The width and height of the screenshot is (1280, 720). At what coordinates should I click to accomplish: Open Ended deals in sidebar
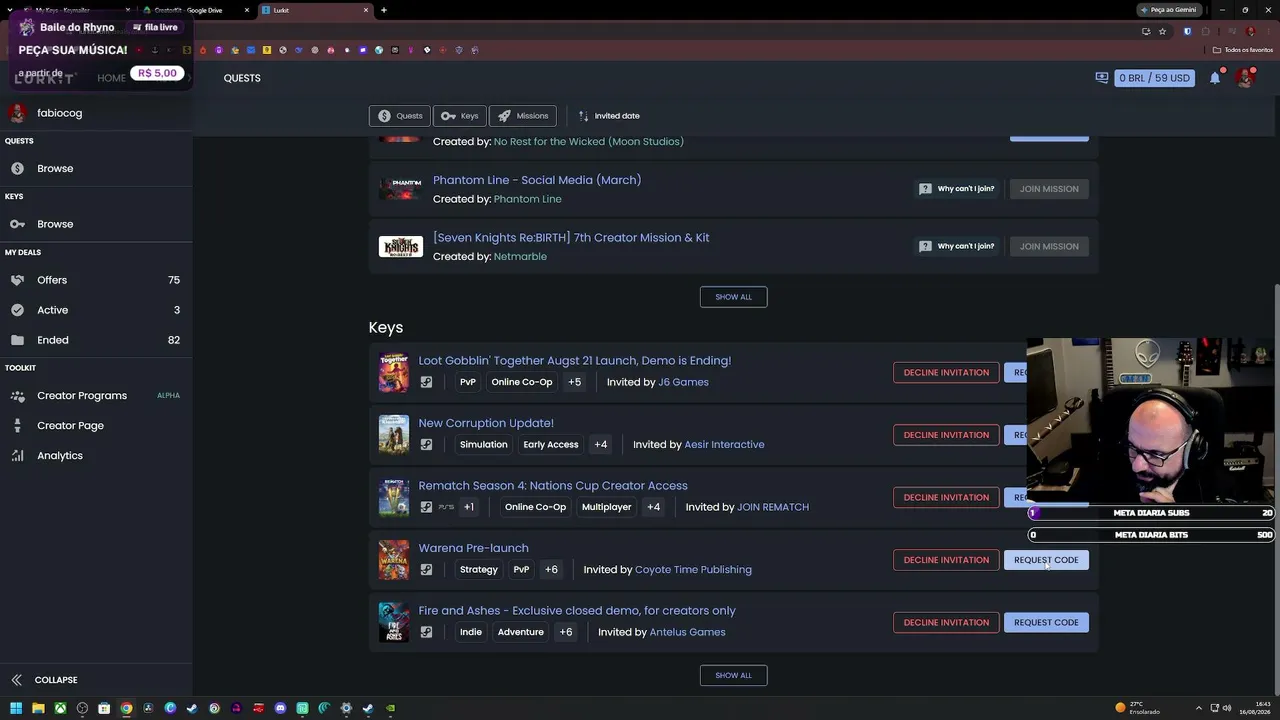coord(96,340)
